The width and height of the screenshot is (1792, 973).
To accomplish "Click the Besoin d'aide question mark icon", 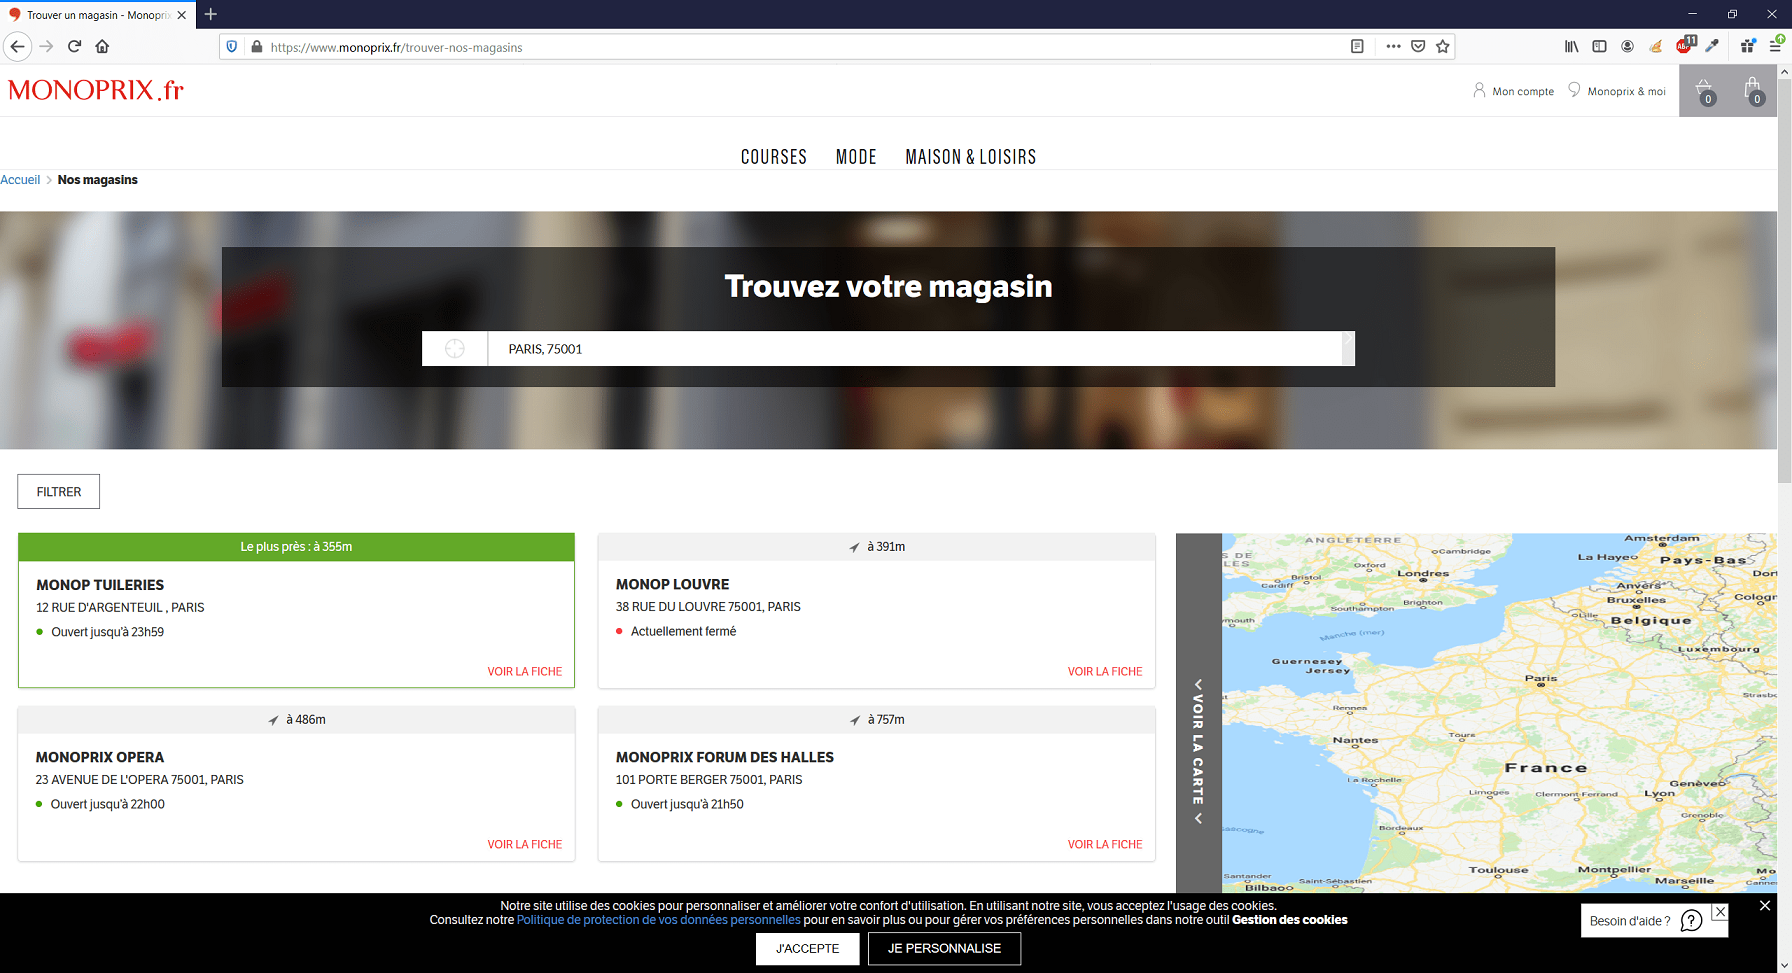I will point(1691,921).
